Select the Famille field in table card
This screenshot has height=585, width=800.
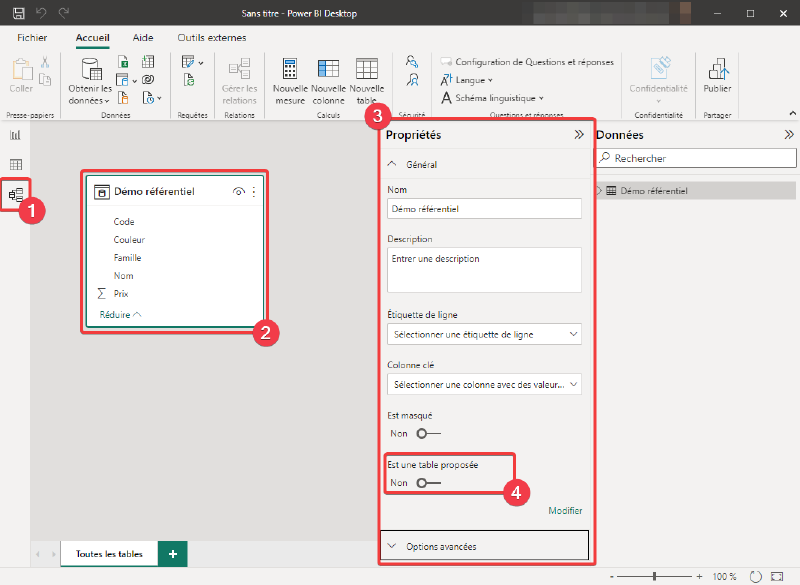128,258
